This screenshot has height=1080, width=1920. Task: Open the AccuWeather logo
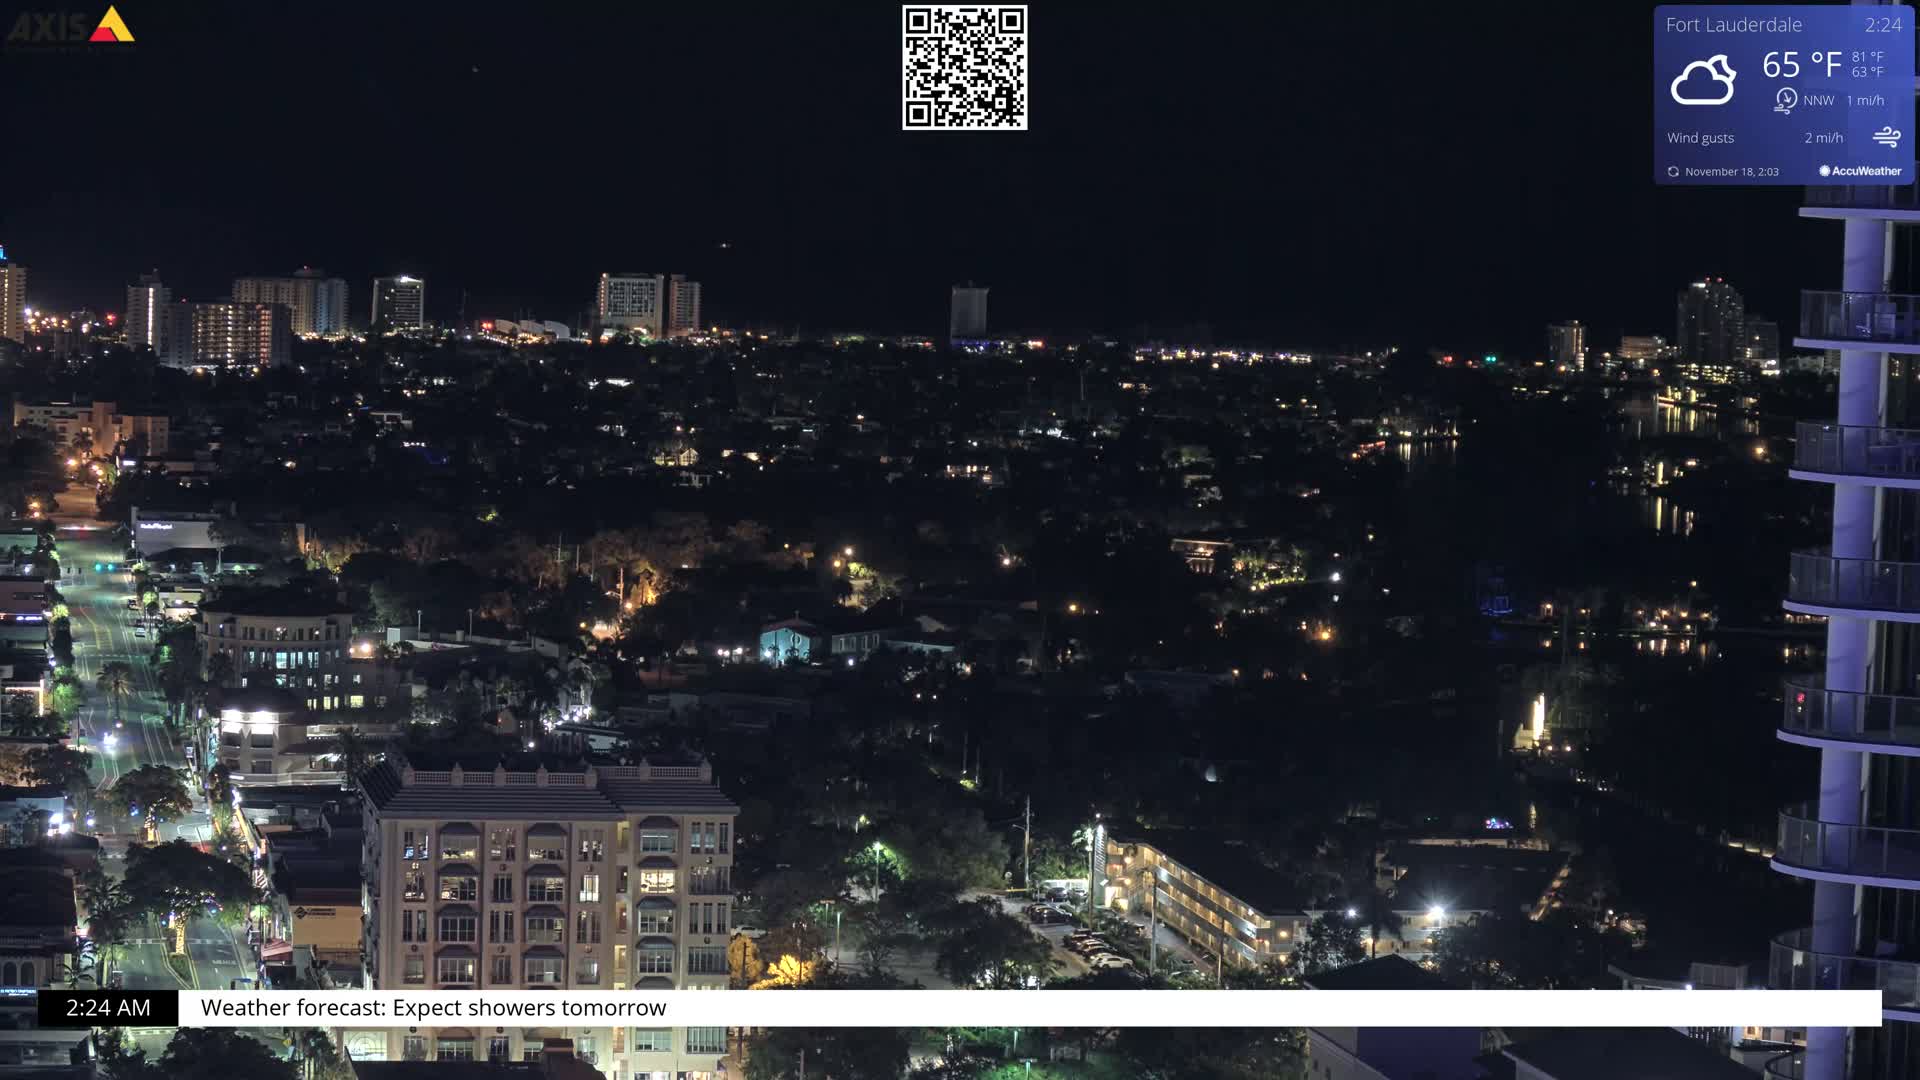pos(1863,171)
